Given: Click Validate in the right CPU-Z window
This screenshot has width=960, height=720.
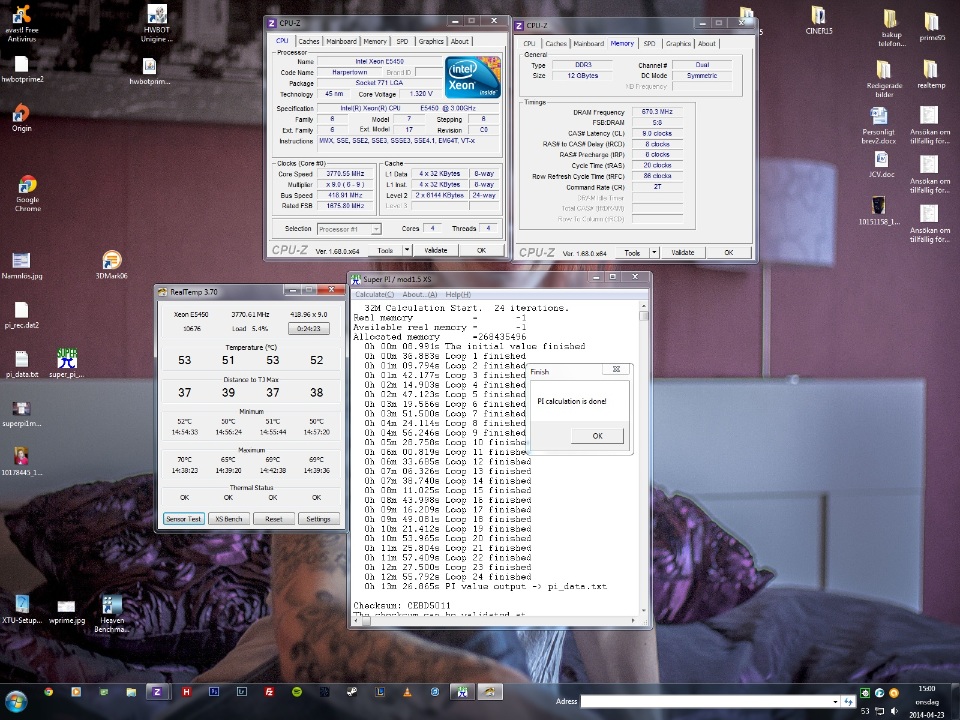Looking at the screenshot, I should pos(683,252).
